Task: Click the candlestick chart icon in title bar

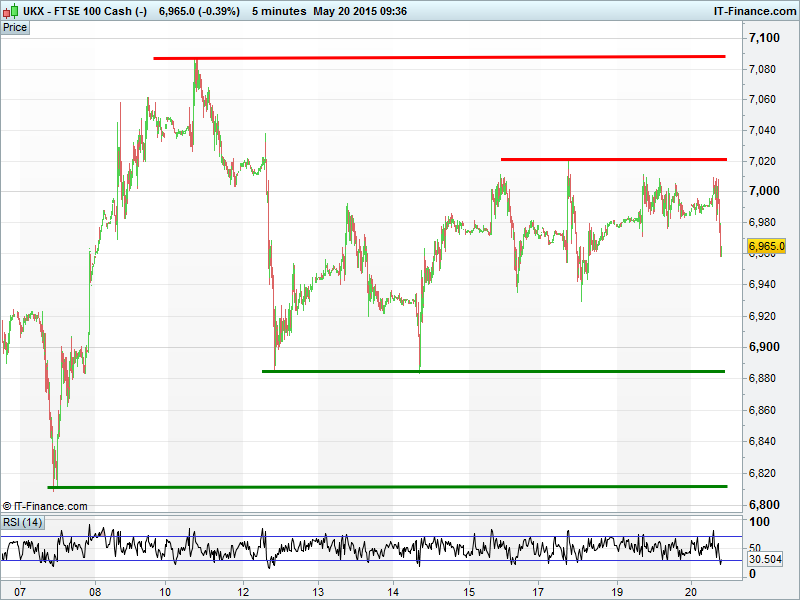Action: [11, 10]
